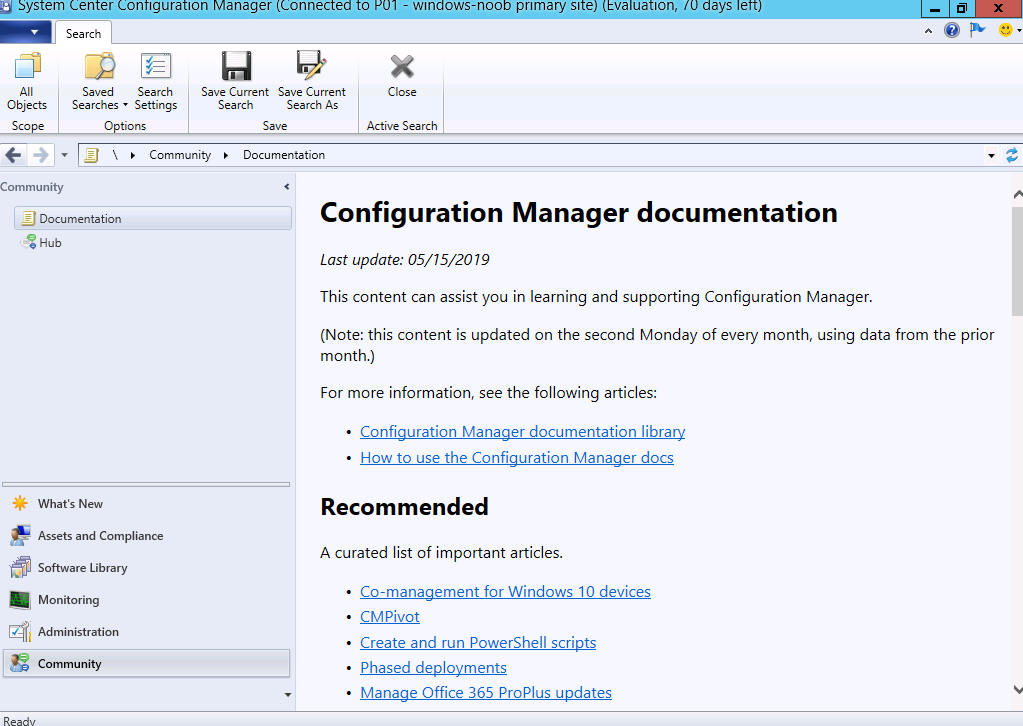Open Search Settings in the ribbon

click(x=155, y=81)
